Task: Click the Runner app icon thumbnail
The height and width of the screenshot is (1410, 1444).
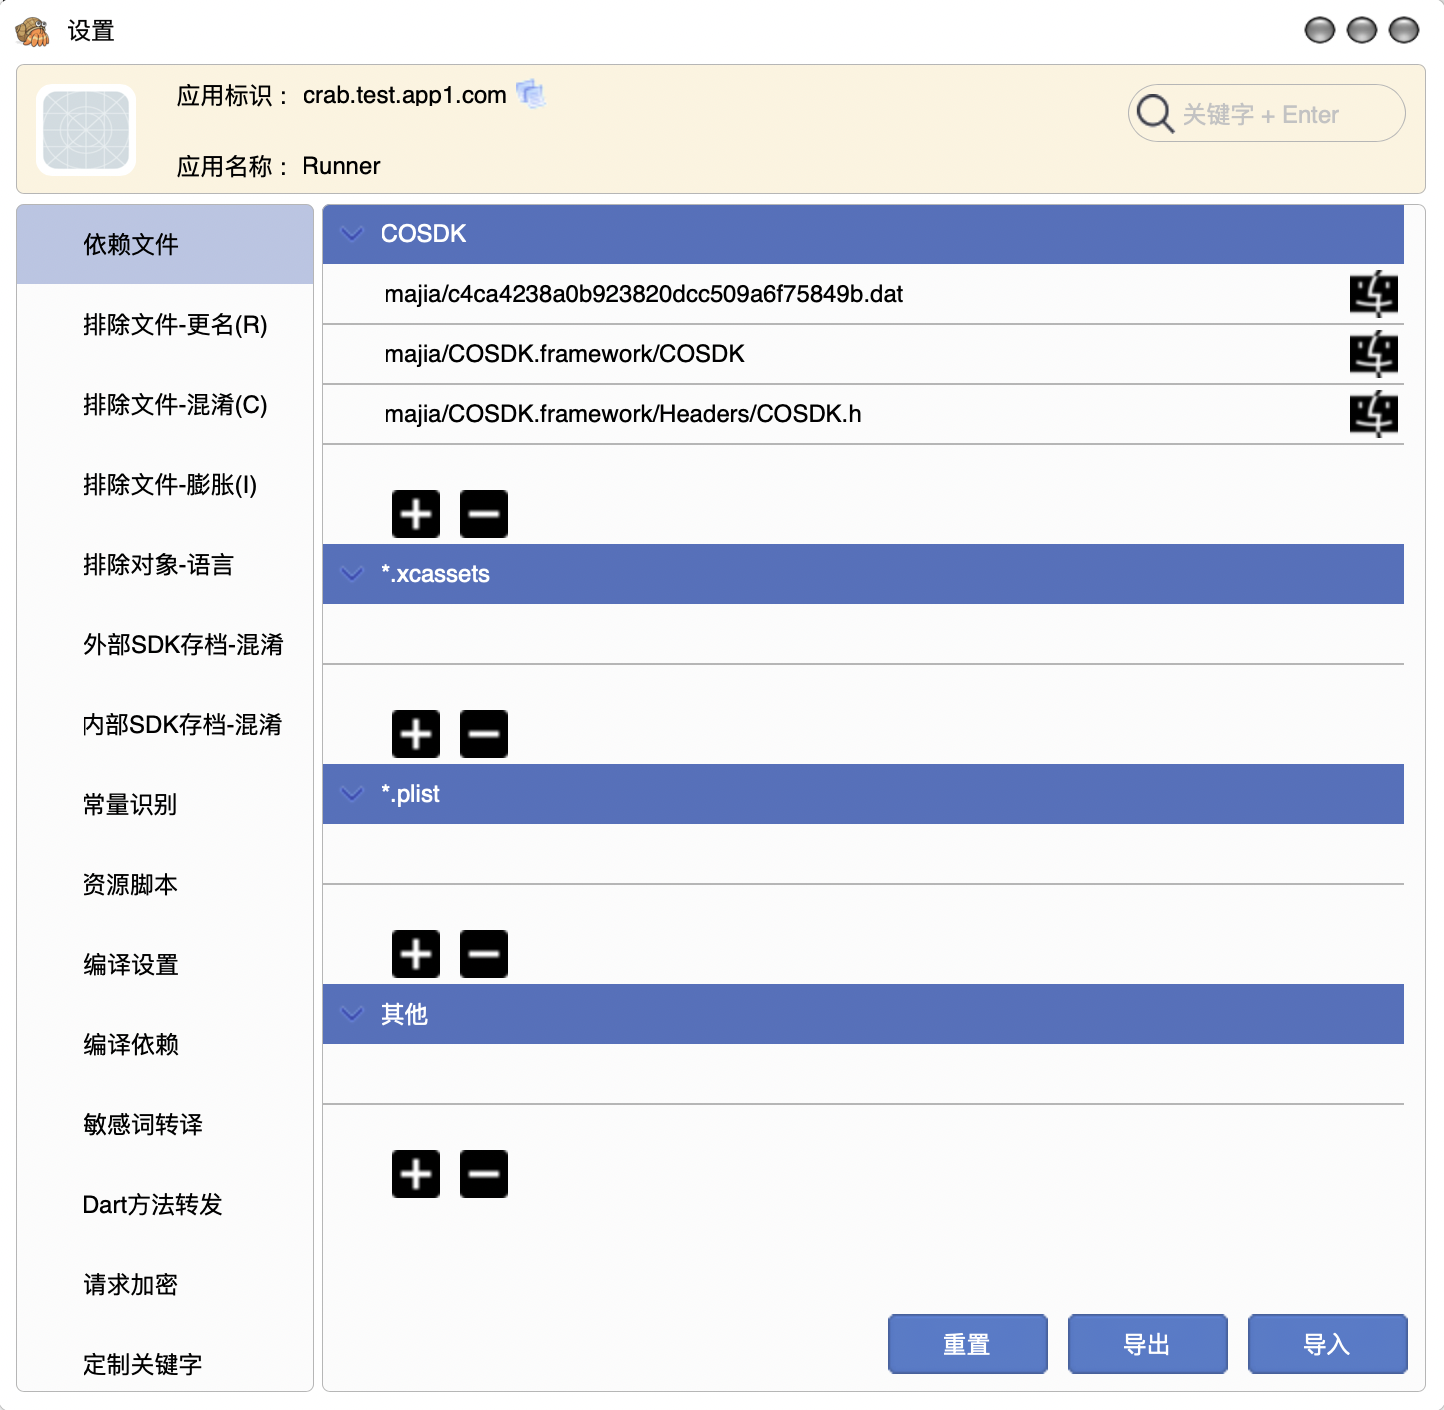Action: click(86, 130)
